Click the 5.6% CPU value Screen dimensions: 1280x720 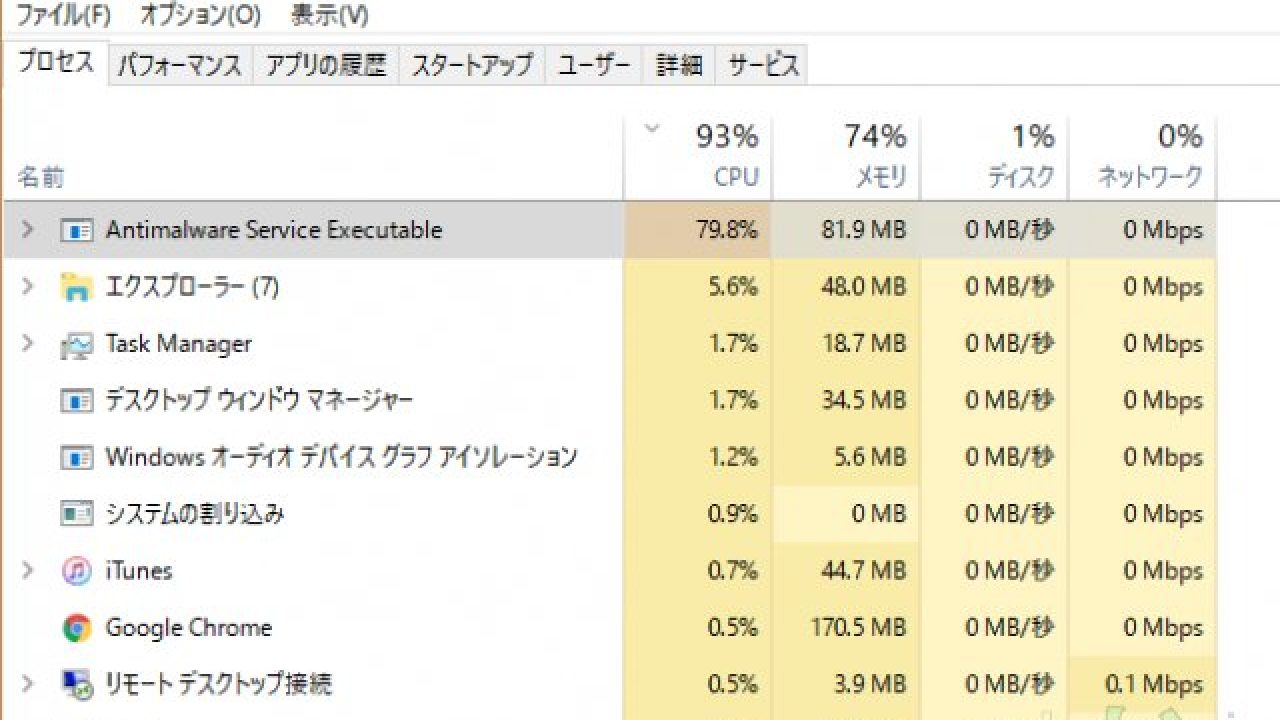[732, 287]
